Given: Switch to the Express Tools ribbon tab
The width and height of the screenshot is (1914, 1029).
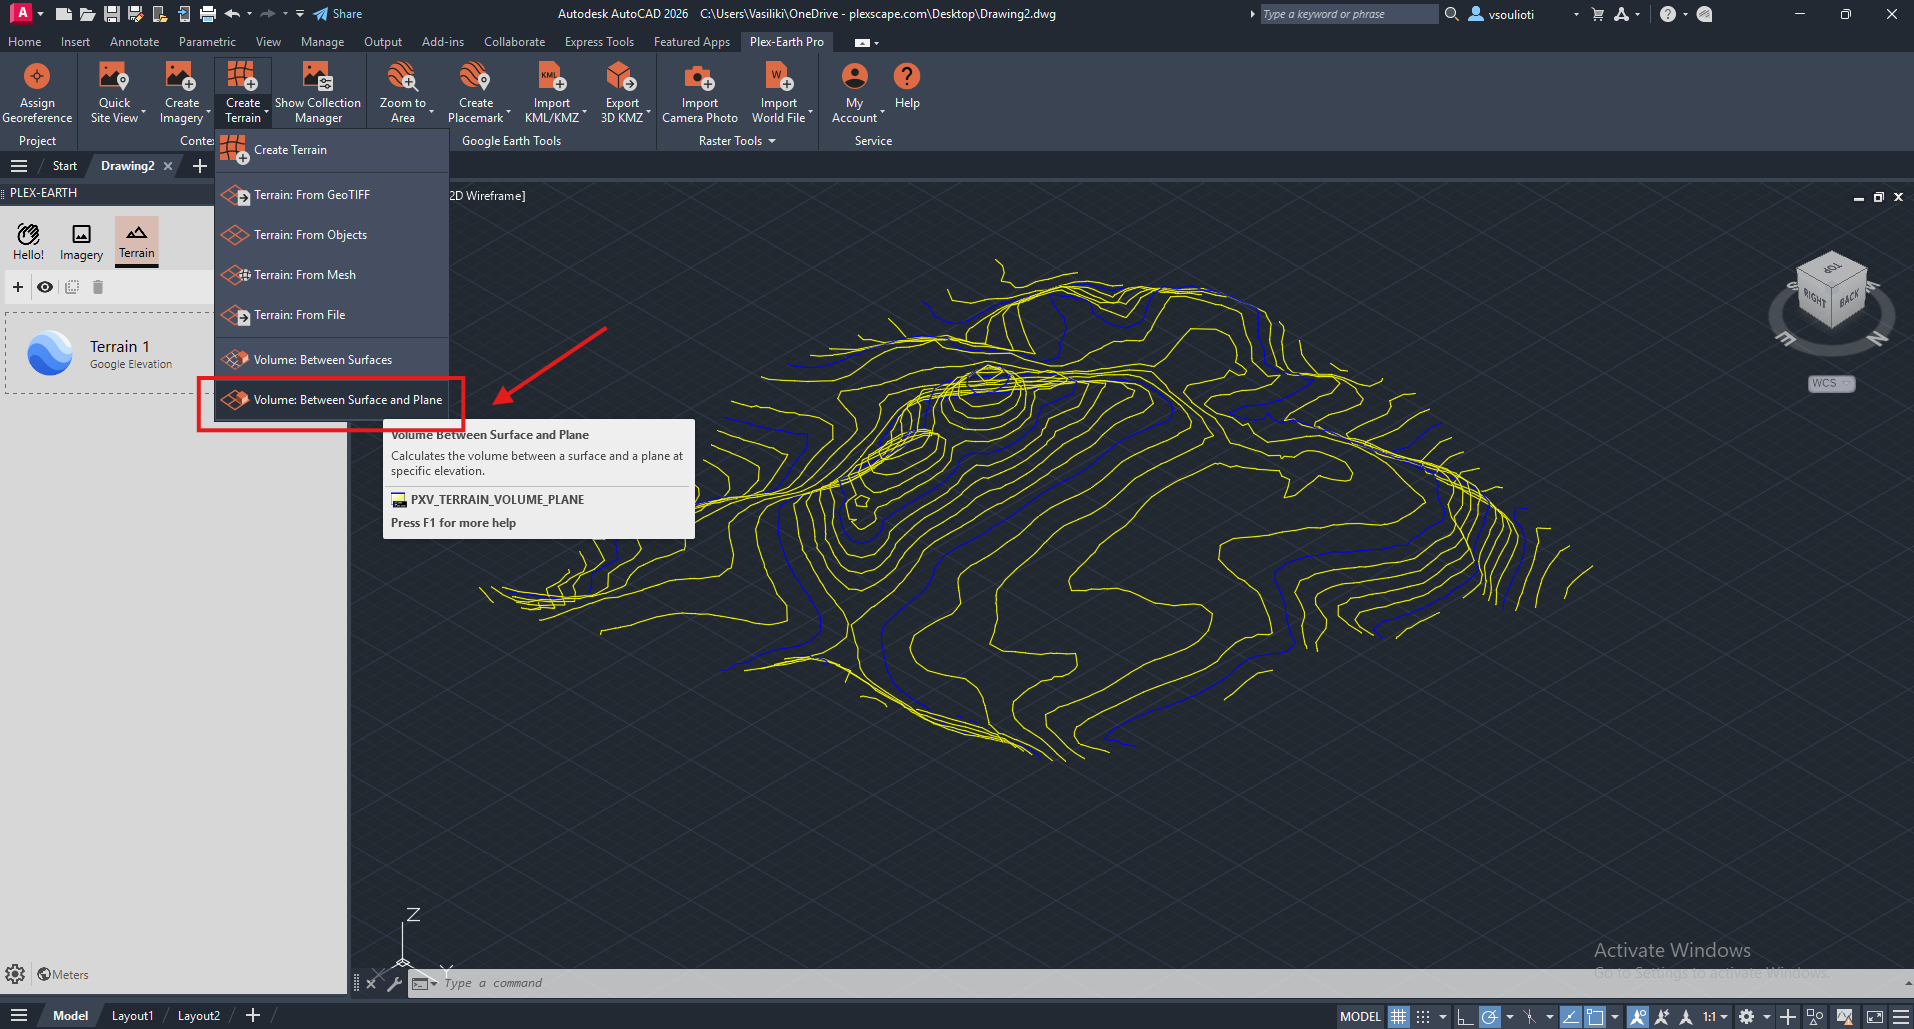Looking at the screenshot, I should coord(599,42).
